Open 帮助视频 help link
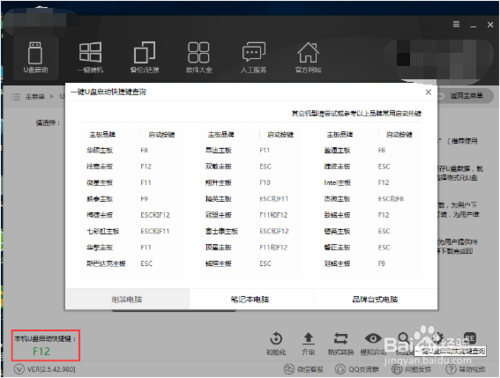This screenshot has width=500, height=378. click(465, 369)
